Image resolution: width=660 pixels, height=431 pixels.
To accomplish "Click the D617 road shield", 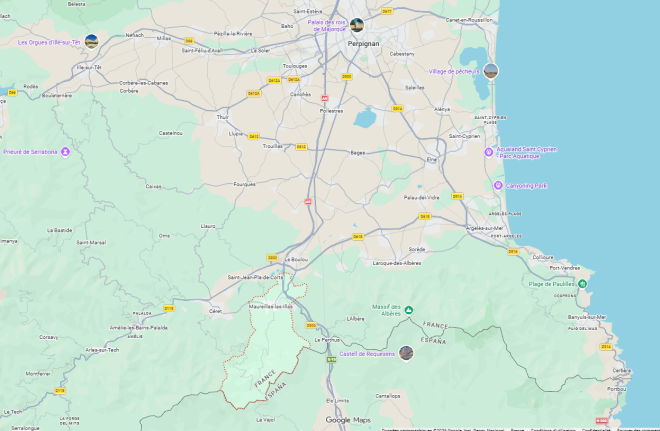I will tap(387, 11).
